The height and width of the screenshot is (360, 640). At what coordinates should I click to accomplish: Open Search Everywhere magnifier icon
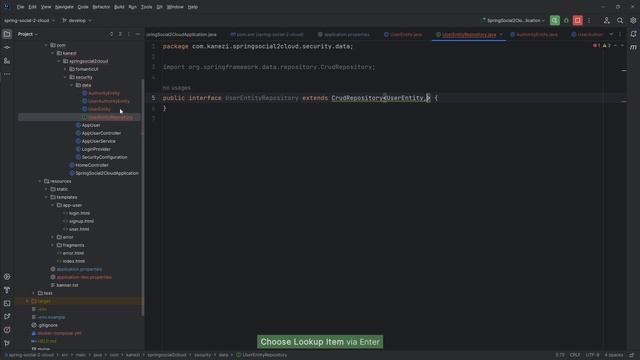coord(620,20)
